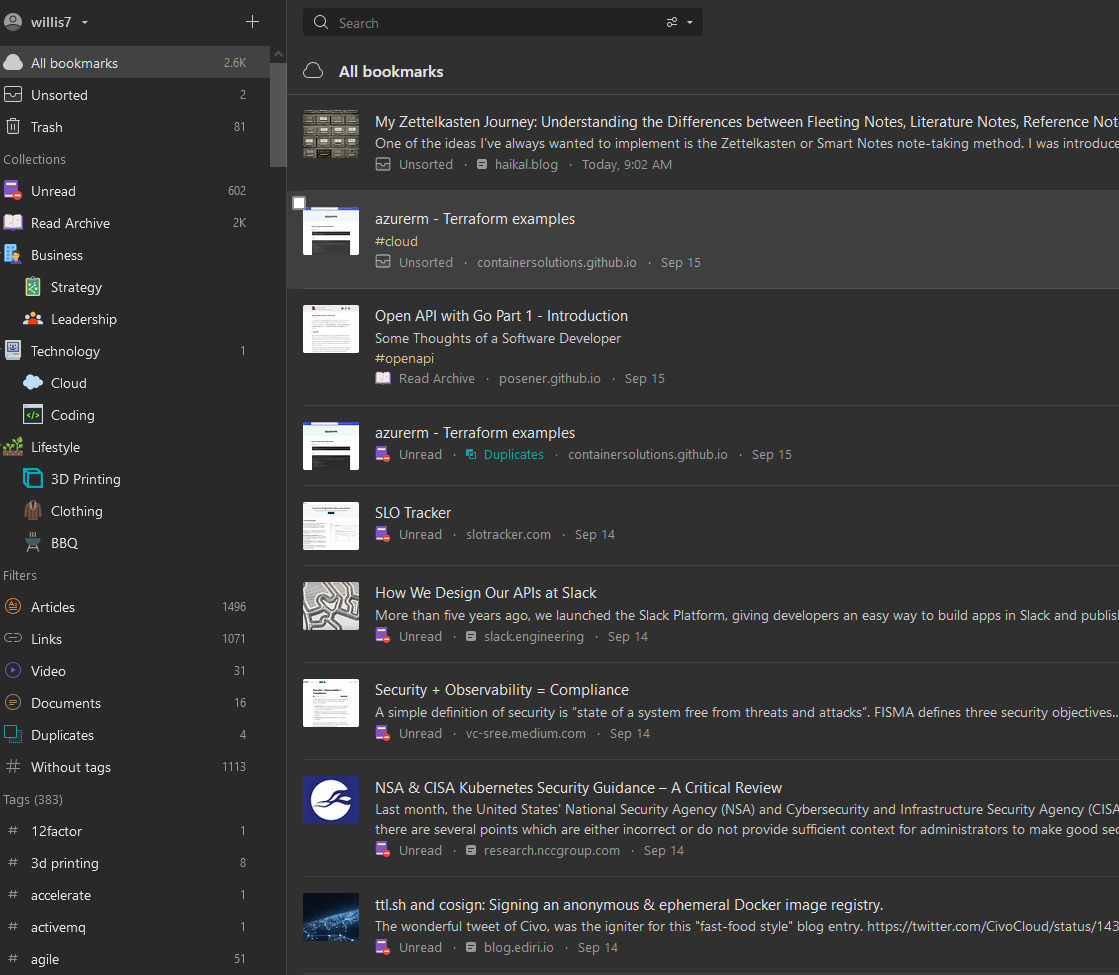Open the Clothing collection icon
The height and width of the screenshot is (975, 1119).
(x=33, y=510)
